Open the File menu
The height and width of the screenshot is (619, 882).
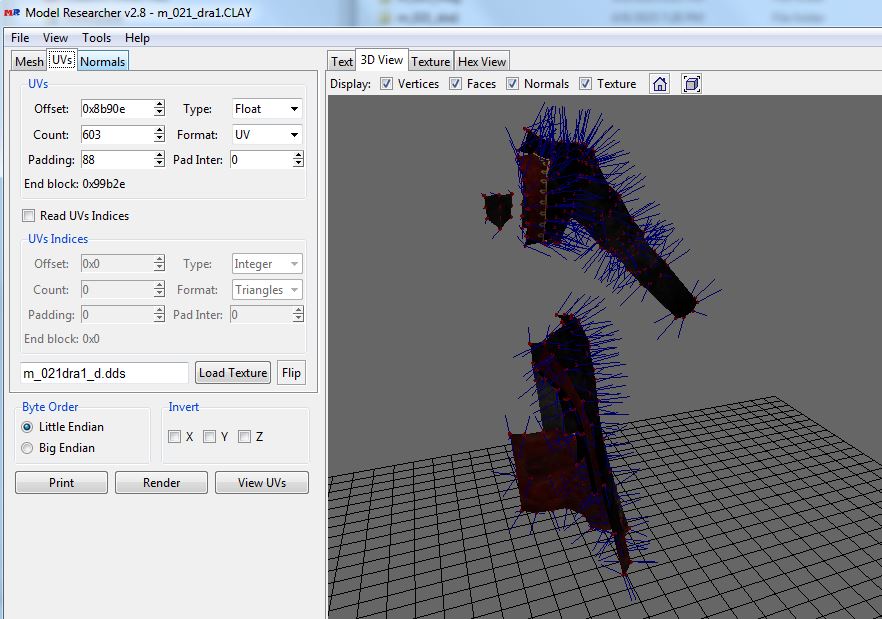click(20, 38)
